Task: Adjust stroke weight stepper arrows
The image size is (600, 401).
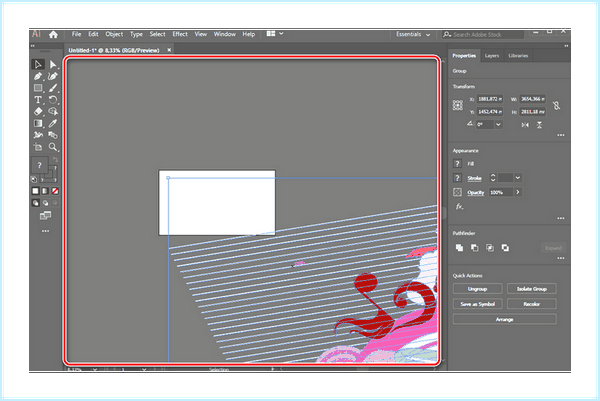Action: tap(493, 178)
